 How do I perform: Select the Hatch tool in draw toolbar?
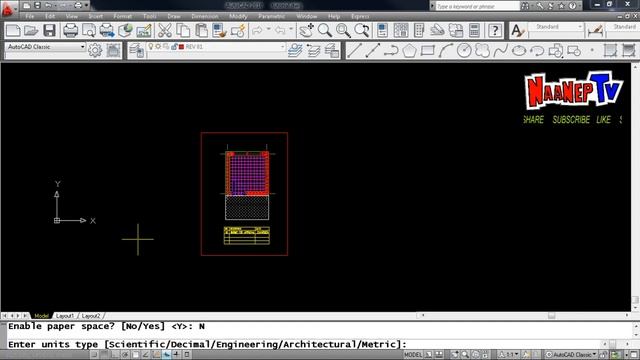pos(610,51)
